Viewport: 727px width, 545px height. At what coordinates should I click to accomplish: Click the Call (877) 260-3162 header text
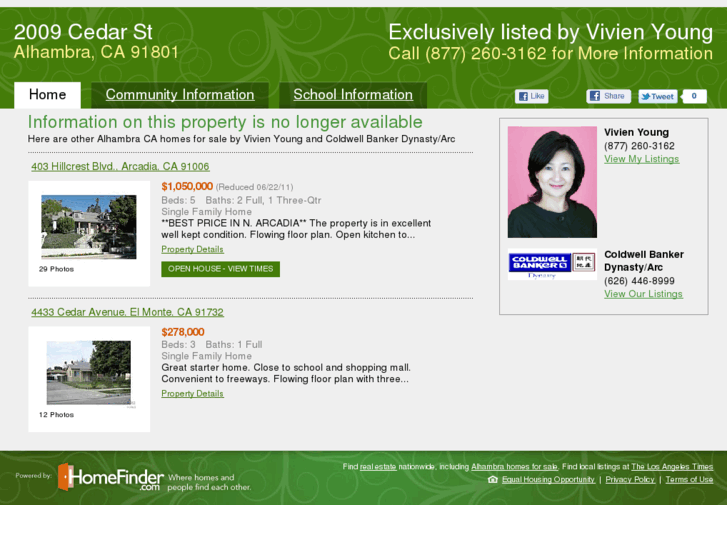pyautogui.click(x=550, y=53)
